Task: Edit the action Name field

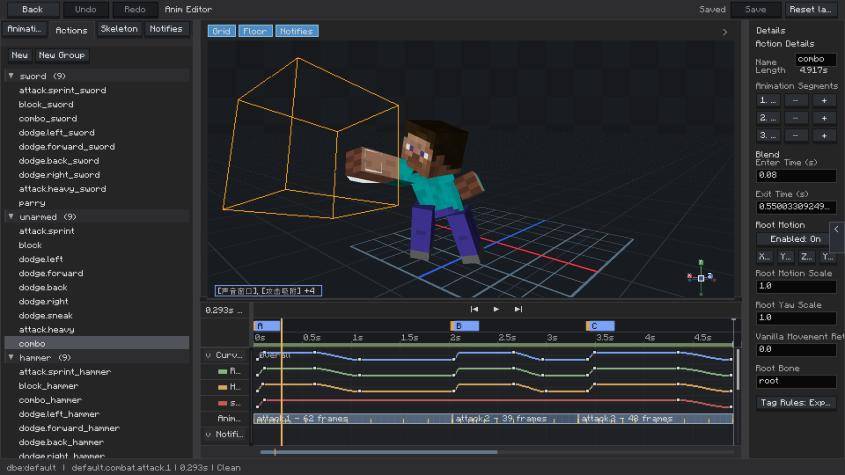Action: [x=815, y=59]
